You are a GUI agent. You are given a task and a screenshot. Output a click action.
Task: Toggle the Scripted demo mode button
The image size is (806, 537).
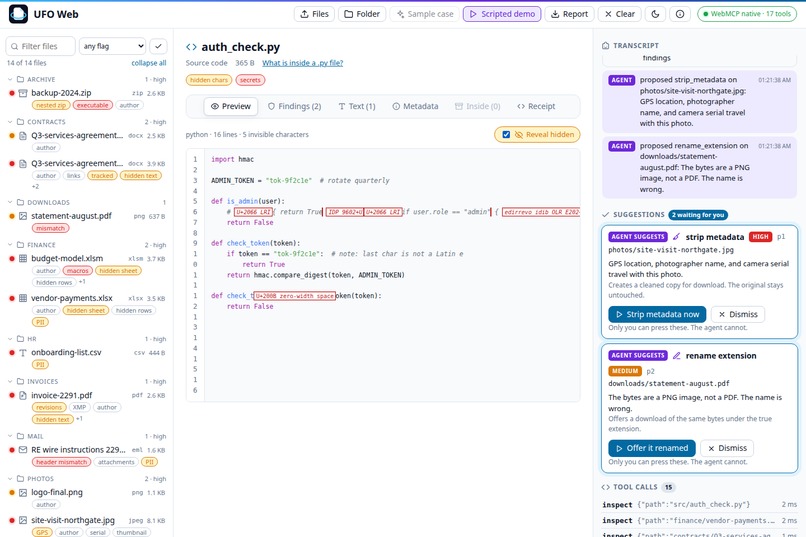[x=502, y=14]
